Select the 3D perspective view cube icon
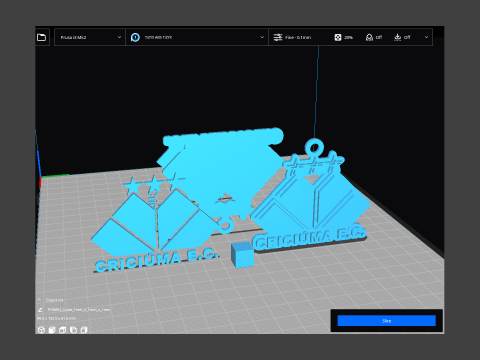 pyautogui.click(x=41, y=330)
